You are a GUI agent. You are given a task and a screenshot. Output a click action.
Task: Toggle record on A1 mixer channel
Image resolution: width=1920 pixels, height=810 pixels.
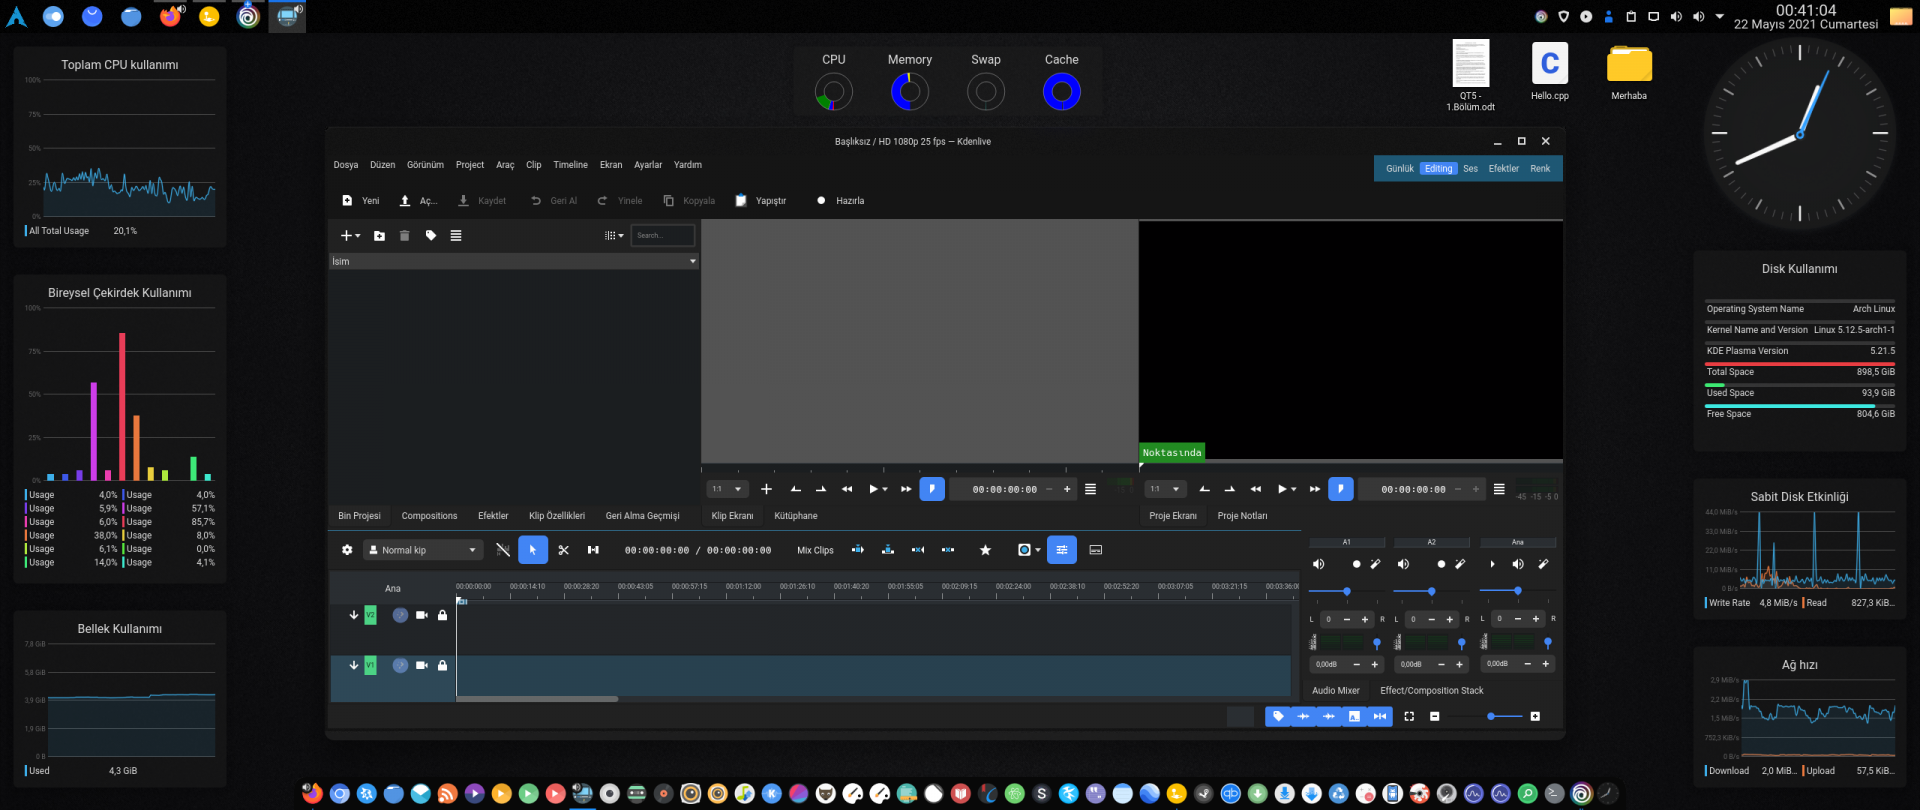tap(1356, 564)
